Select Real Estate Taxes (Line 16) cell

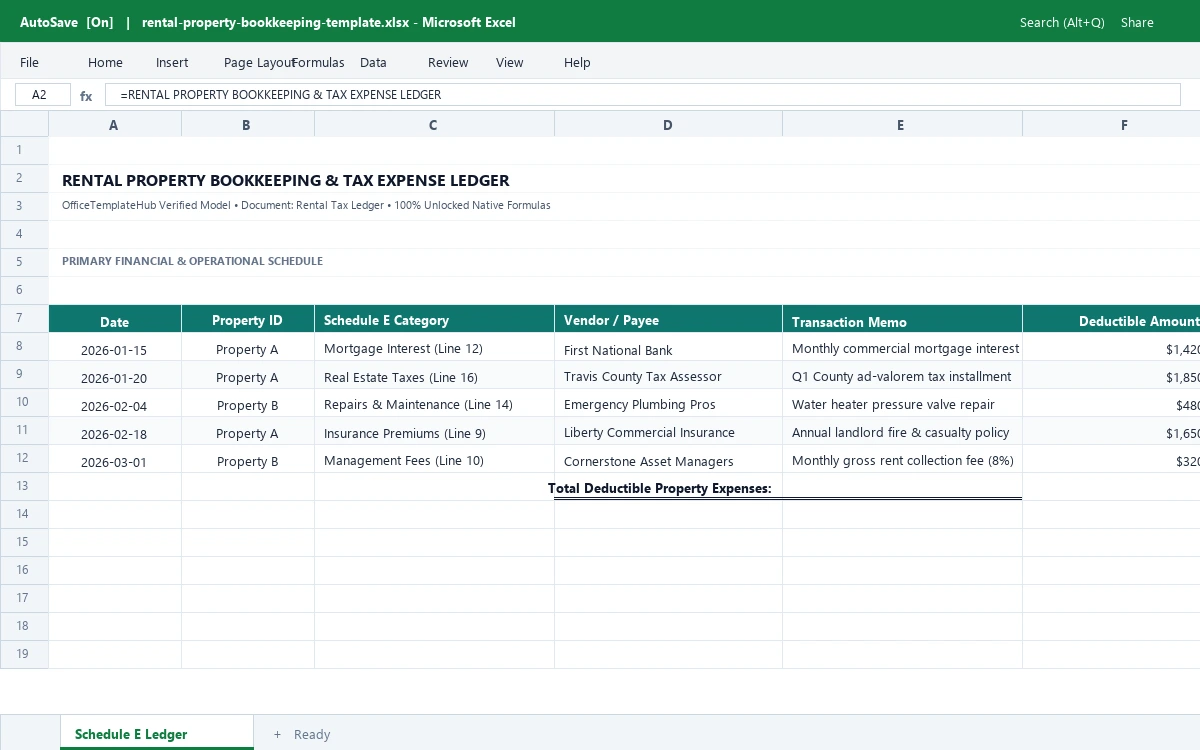pos(434,377)
